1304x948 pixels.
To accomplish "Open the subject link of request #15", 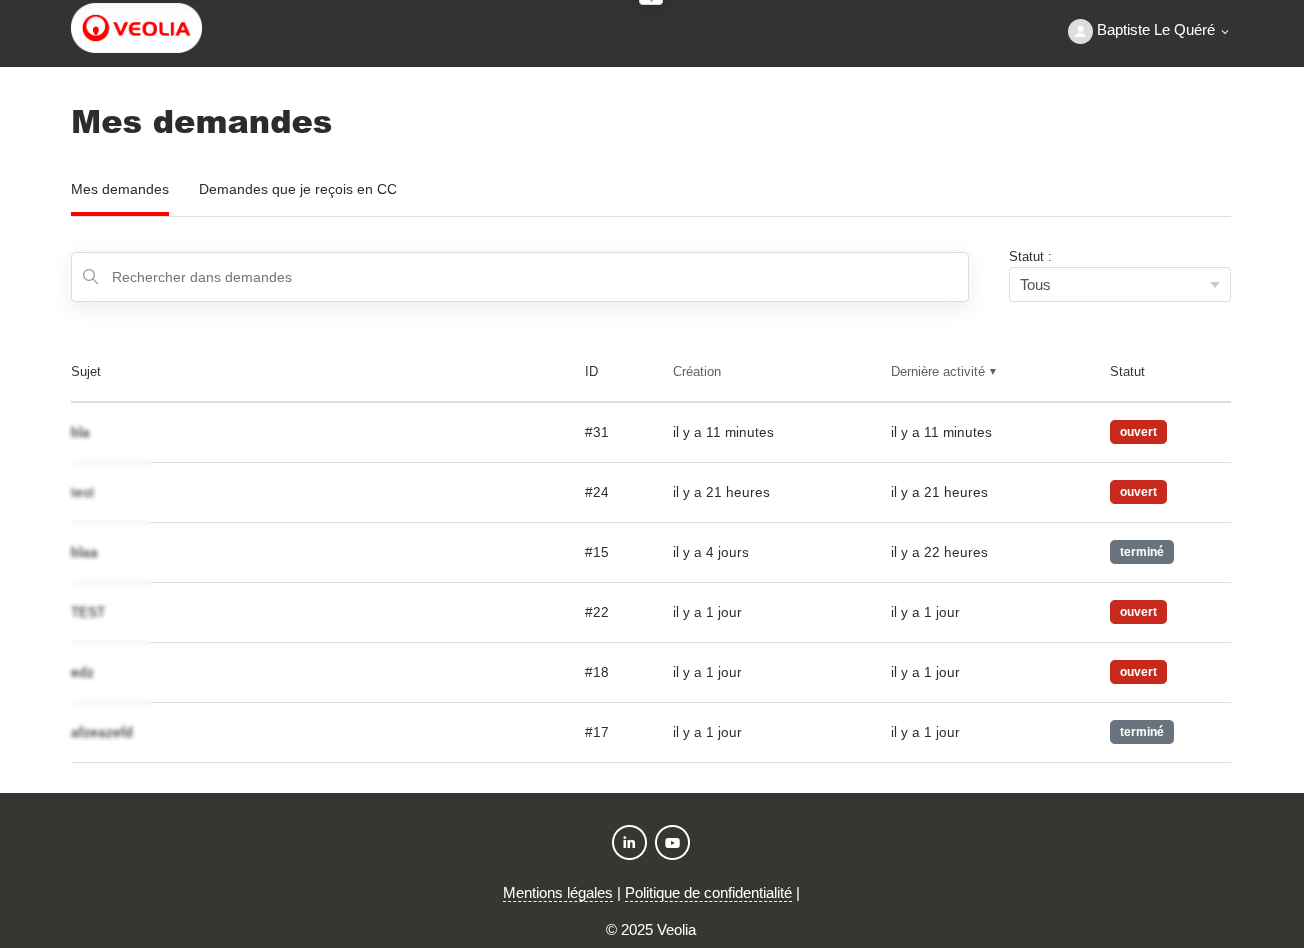I will pyautogui.click(x=85, y=553).
